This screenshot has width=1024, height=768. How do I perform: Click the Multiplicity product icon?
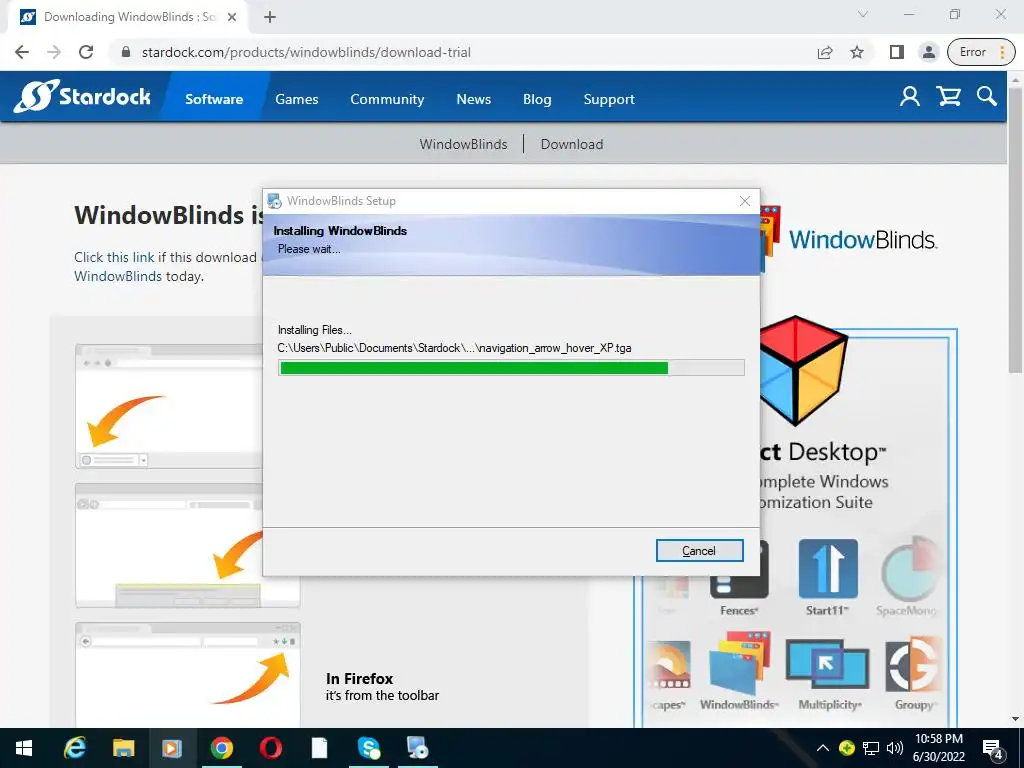point(827,665)
